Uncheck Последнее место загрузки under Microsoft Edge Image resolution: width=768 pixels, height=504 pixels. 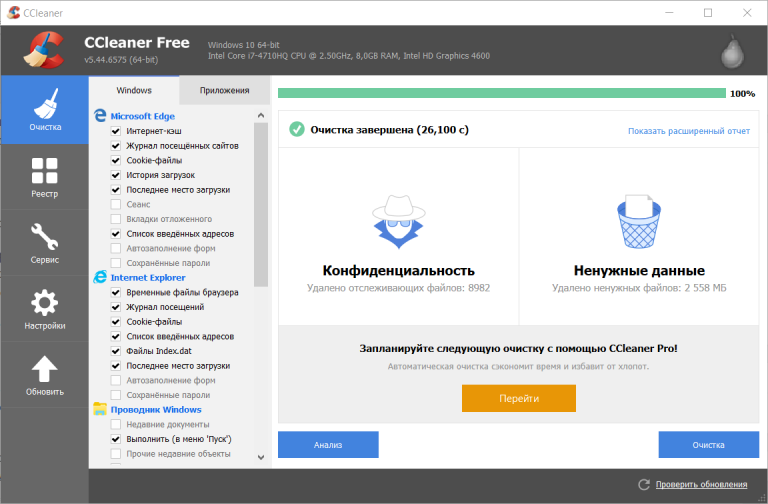coord(116,190)
